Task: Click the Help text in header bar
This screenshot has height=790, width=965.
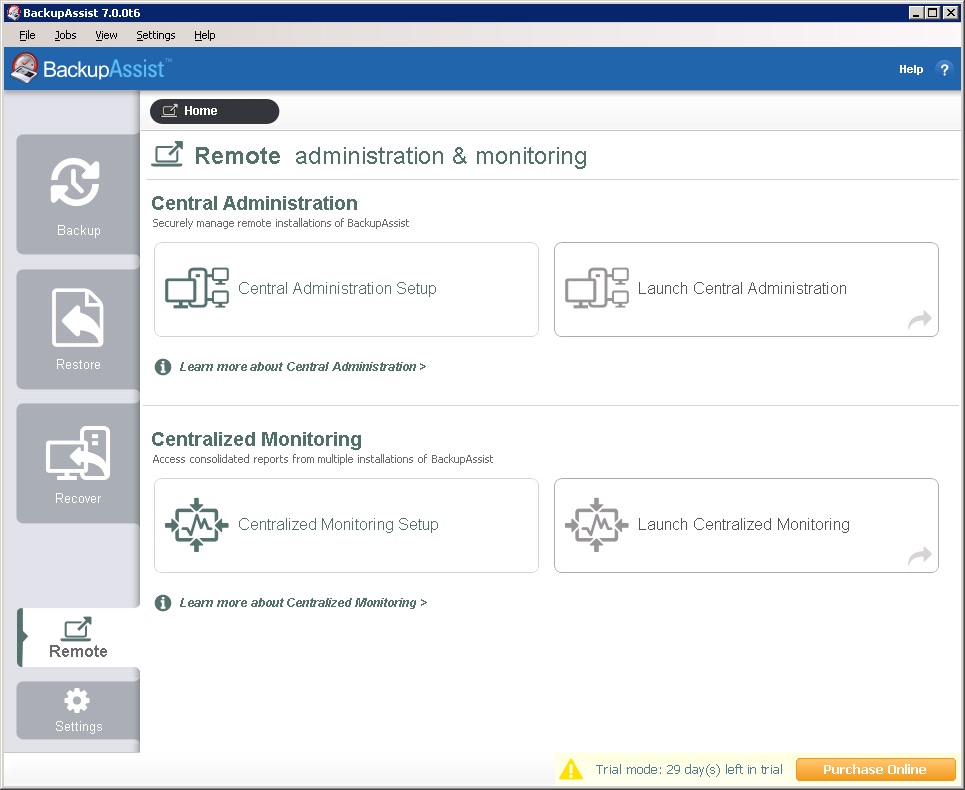Action: [911, 69]
